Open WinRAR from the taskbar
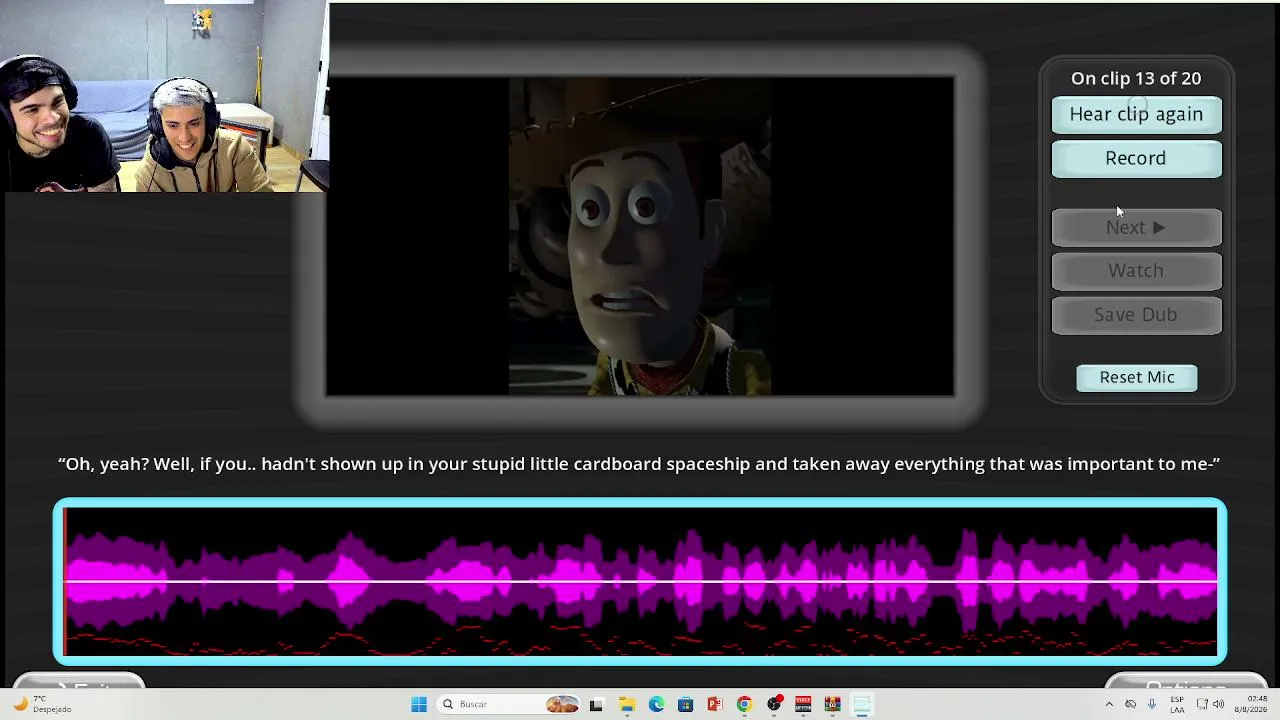The width and height of the screenshot is (1280, 720). [832, 705]
